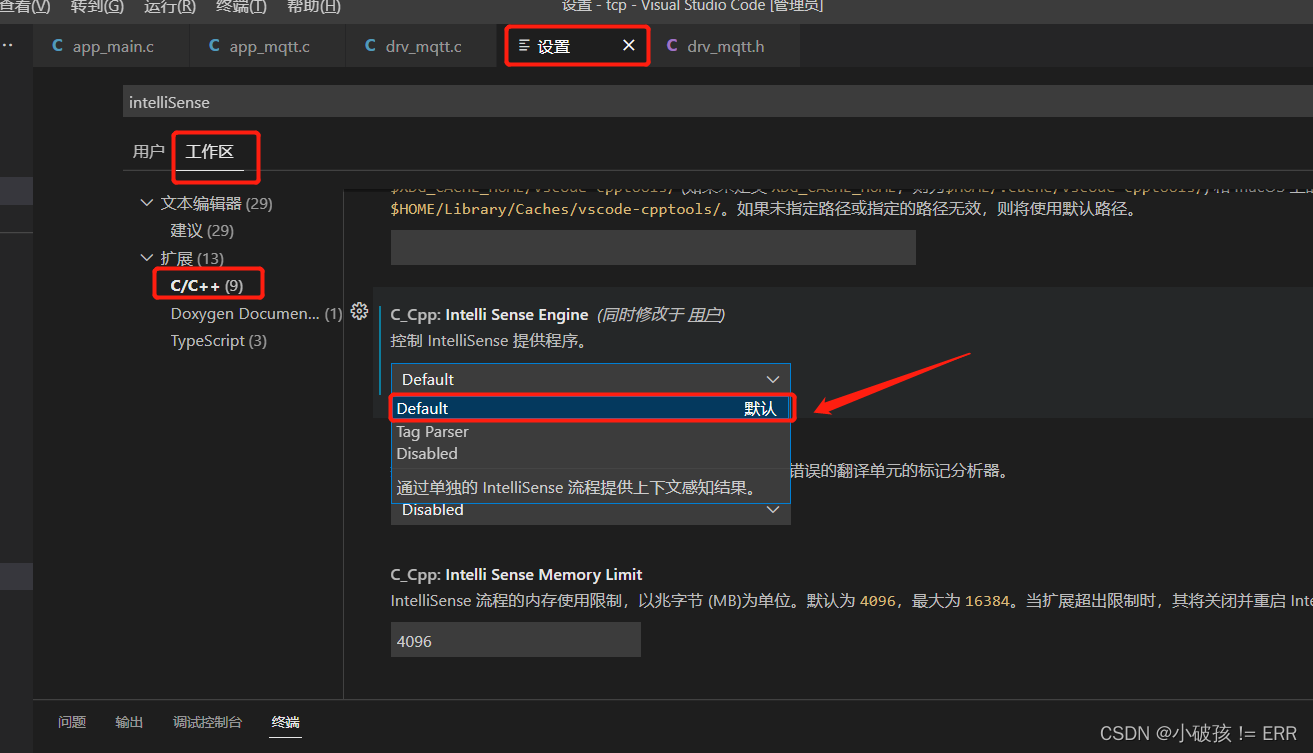
Task: Open the 终端 panel tab
Action: tap(285, 722)
